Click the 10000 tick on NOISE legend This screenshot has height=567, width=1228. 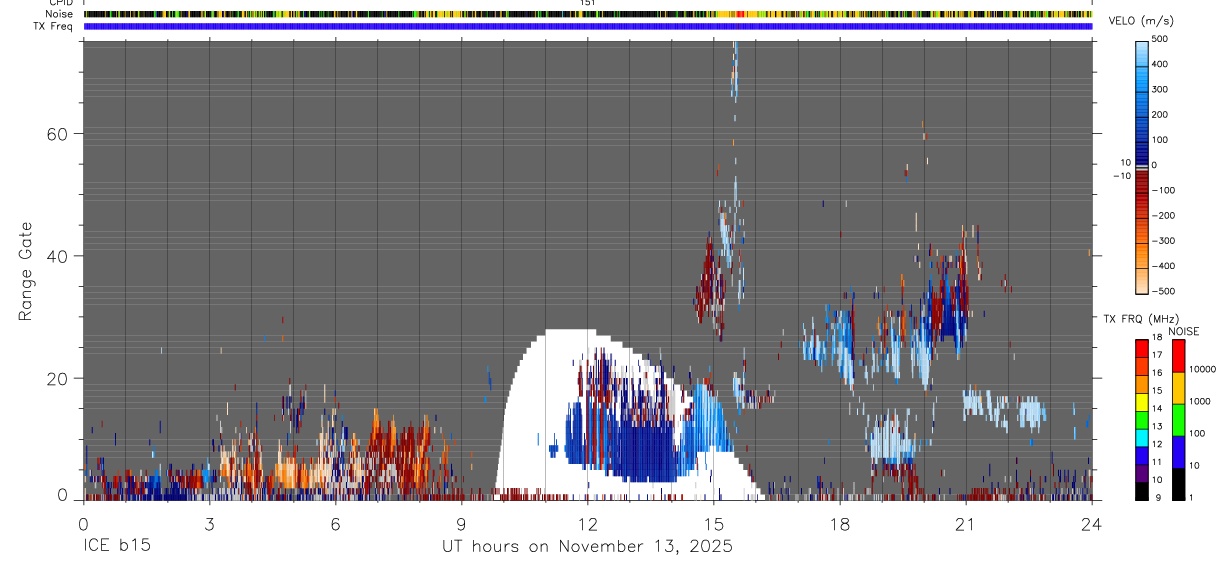1203,369
